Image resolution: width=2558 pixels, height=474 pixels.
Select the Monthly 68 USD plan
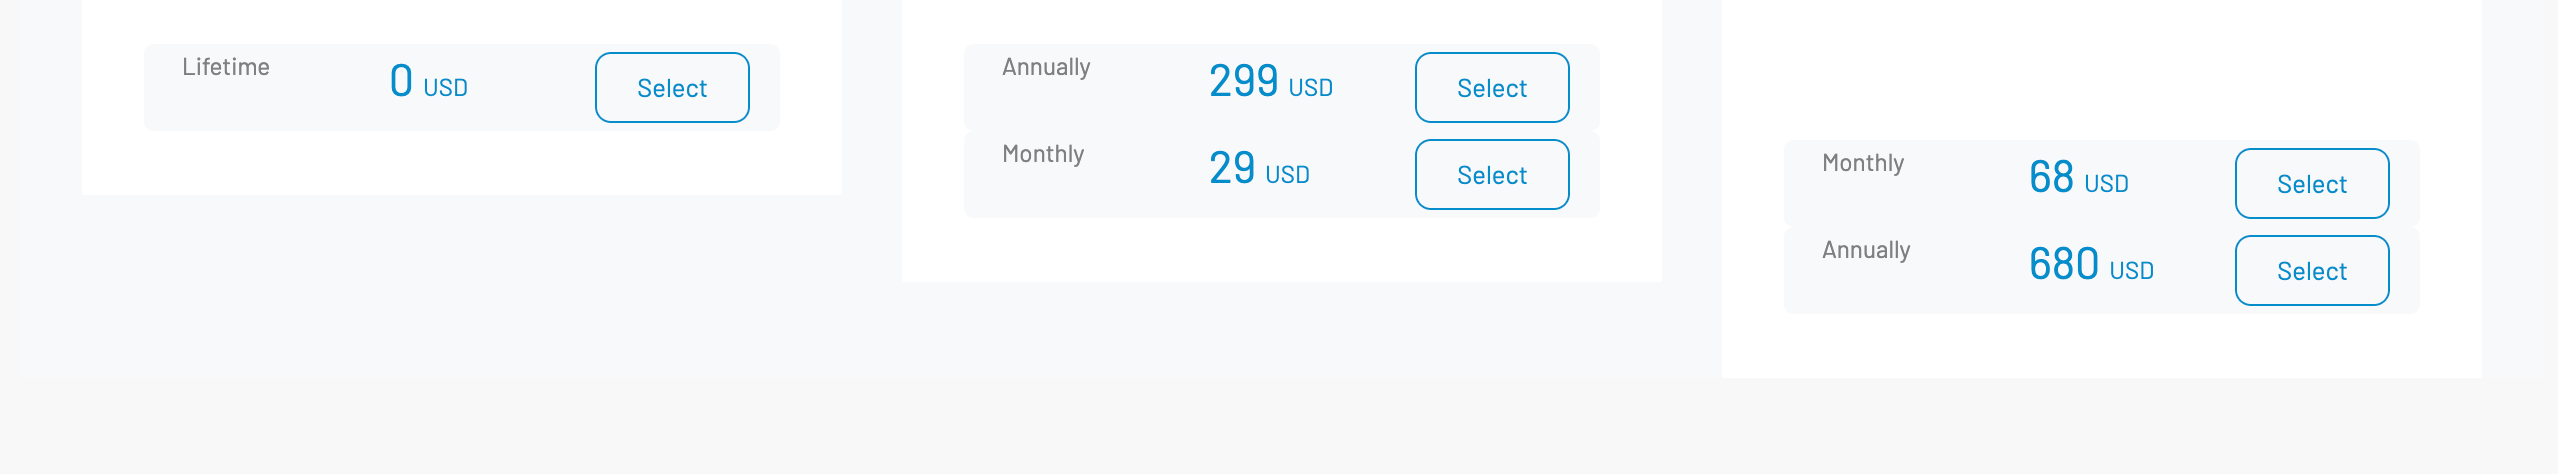[2312, 184]
